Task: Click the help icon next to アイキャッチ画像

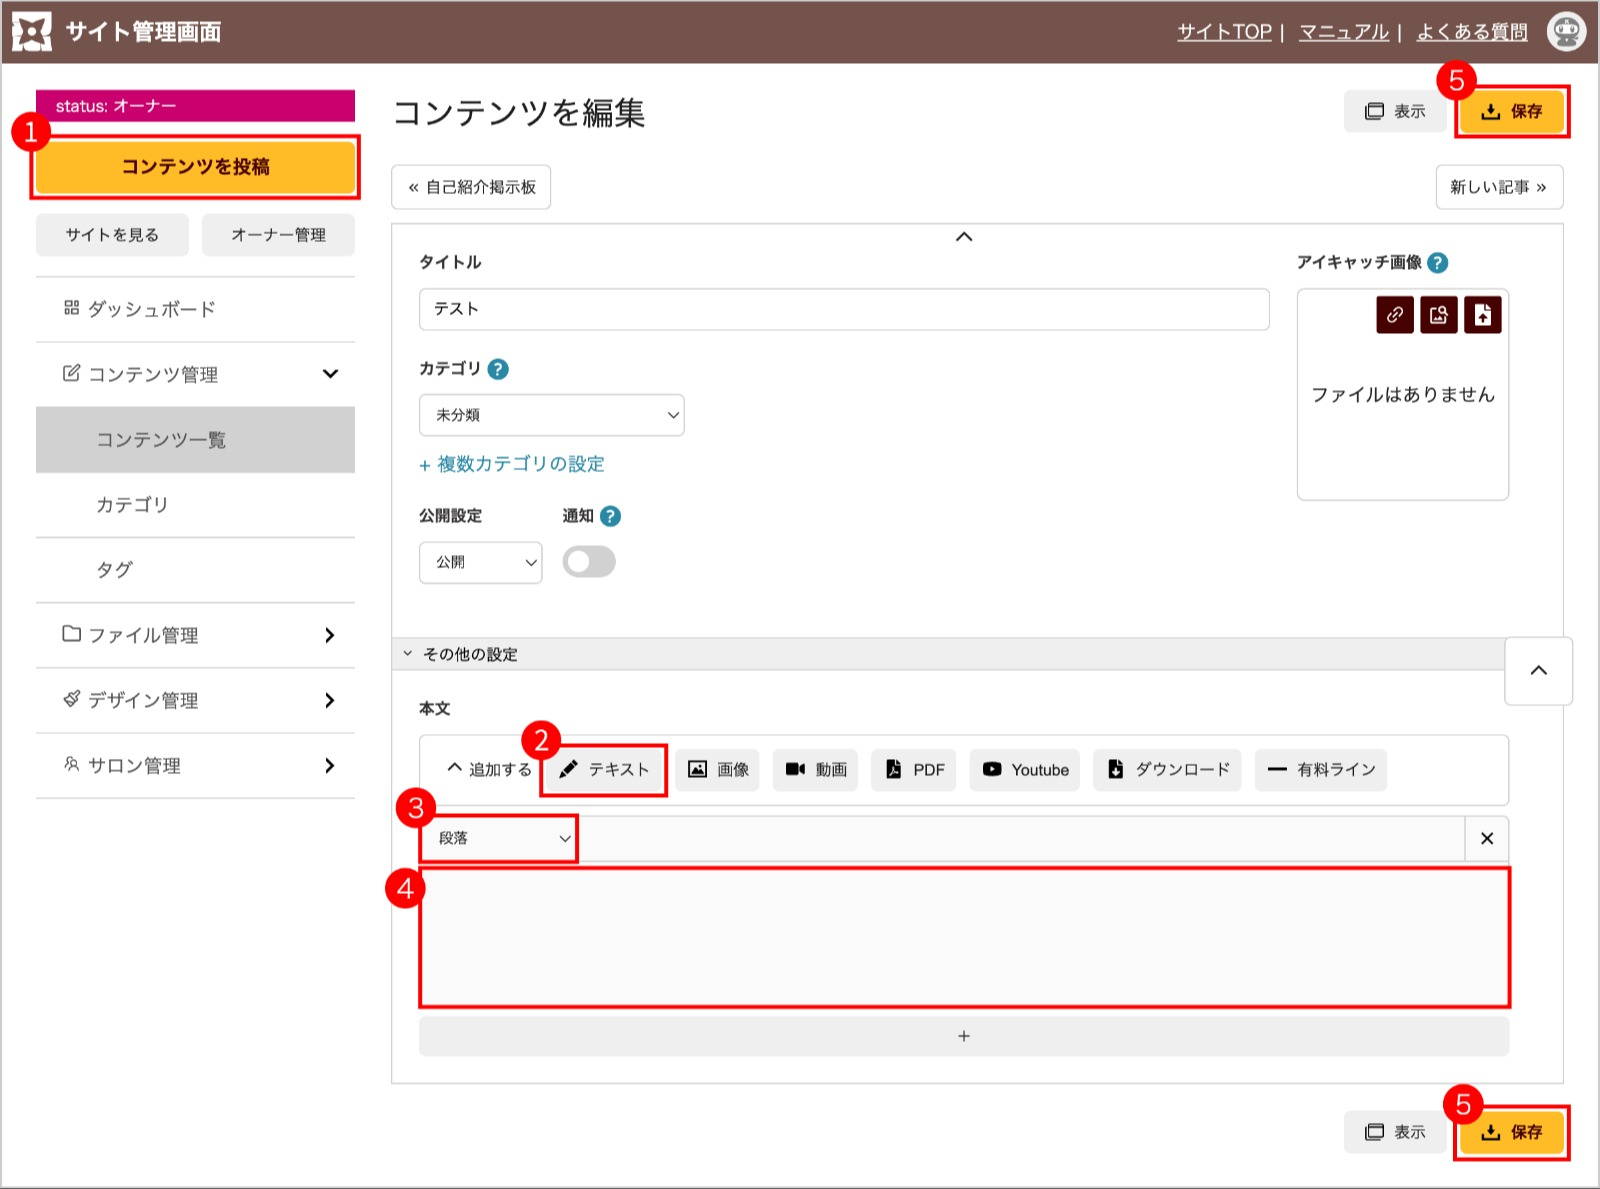Action: tap(1437, 262)
